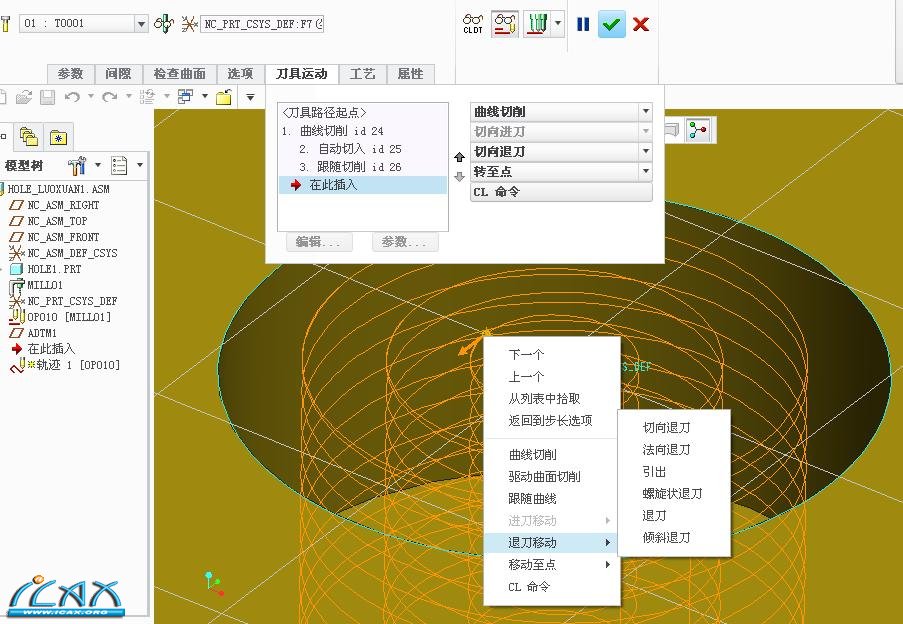Screen dimensions: 903x624
Task: Select the 刀具运动 tab
Action: click(x=302, y=74)
